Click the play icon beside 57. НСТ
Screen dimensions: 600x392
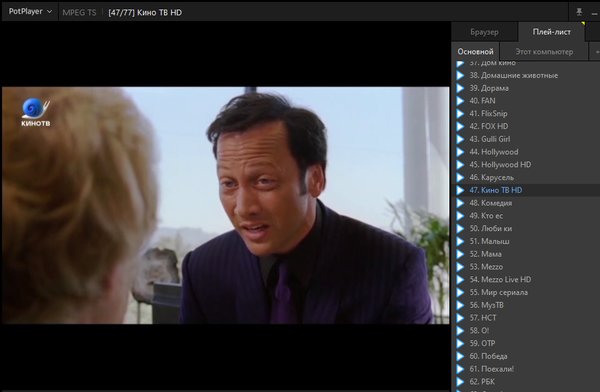(460, 318)
